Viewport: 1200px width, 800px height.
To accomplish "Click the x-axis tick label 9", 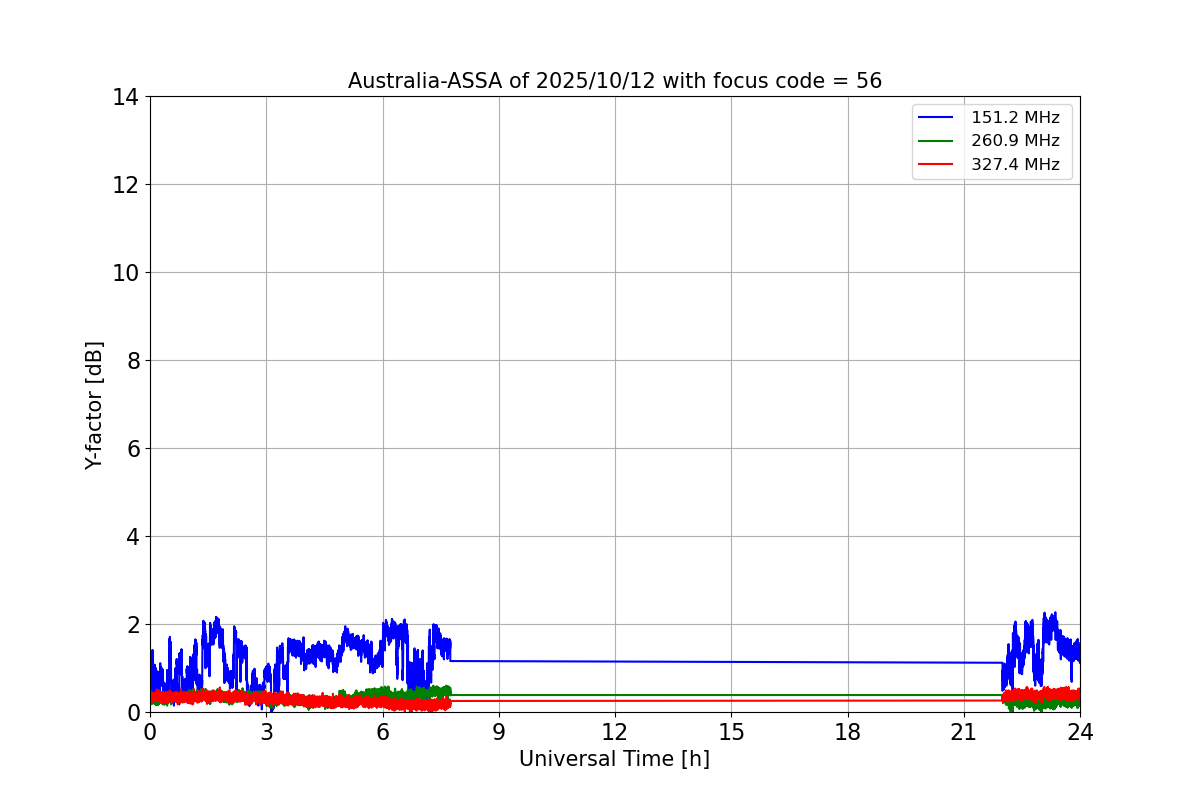I will pos(499,732).
